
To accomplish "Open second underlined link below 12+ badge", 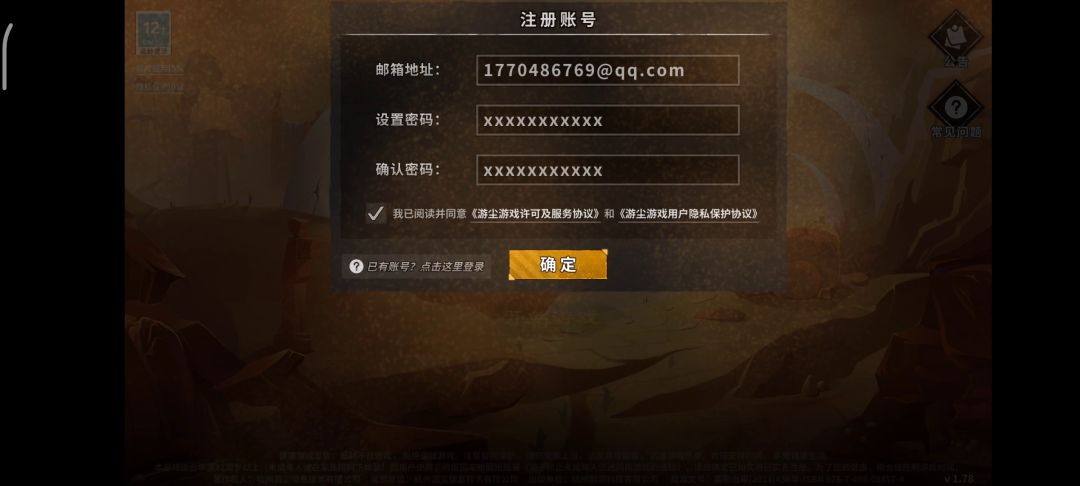I will (160, 87).
